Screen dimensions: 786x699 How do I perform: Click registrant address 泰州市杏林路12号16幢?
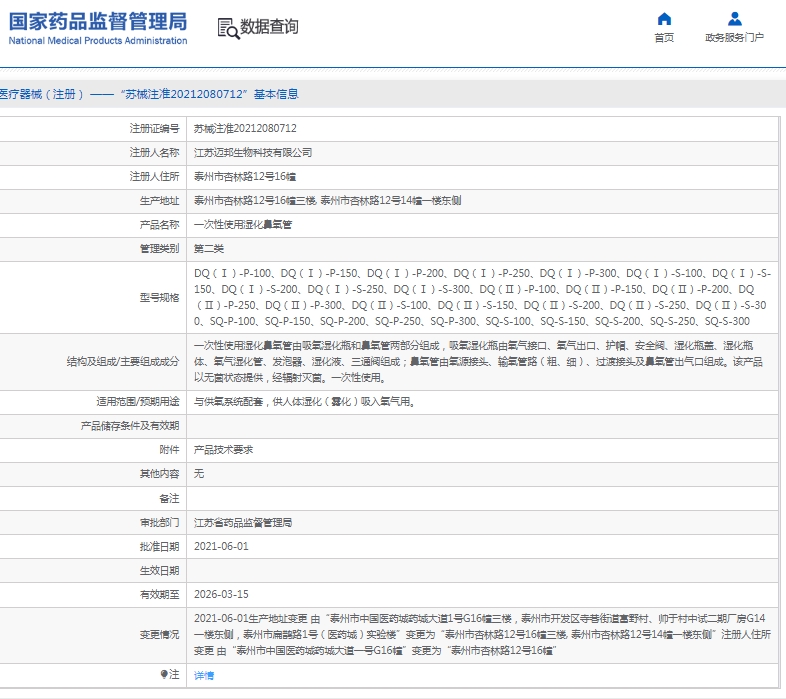pos(245,177)
